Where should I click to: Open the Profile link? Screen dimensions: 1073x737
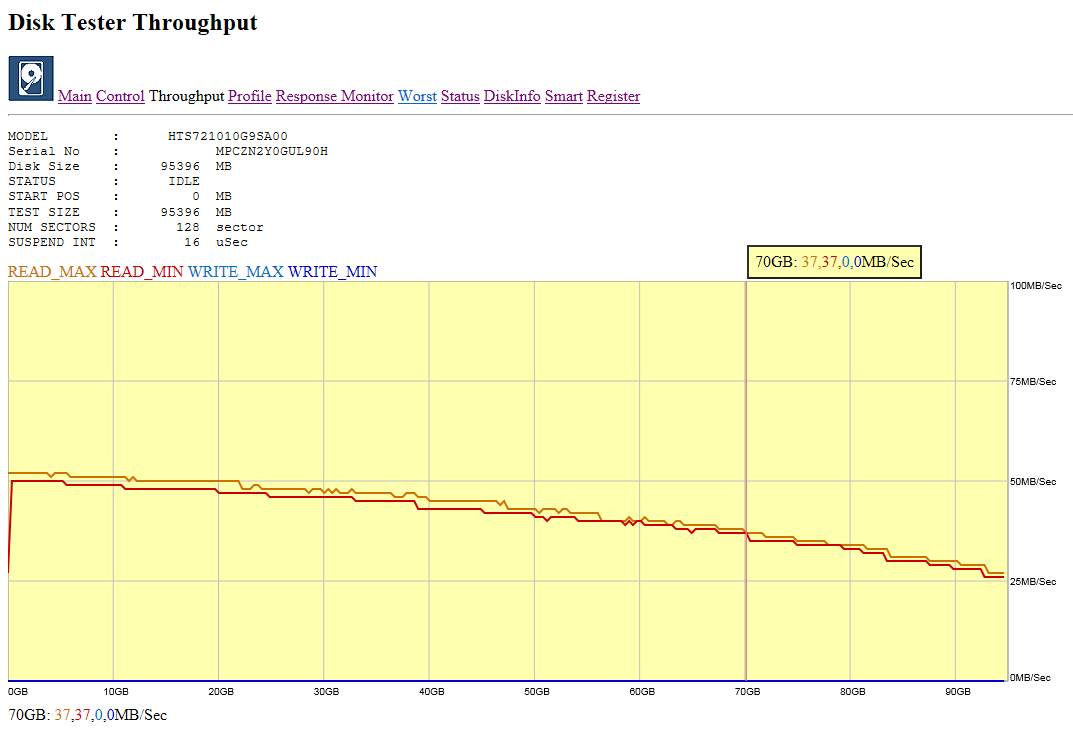tap(250, 96)
